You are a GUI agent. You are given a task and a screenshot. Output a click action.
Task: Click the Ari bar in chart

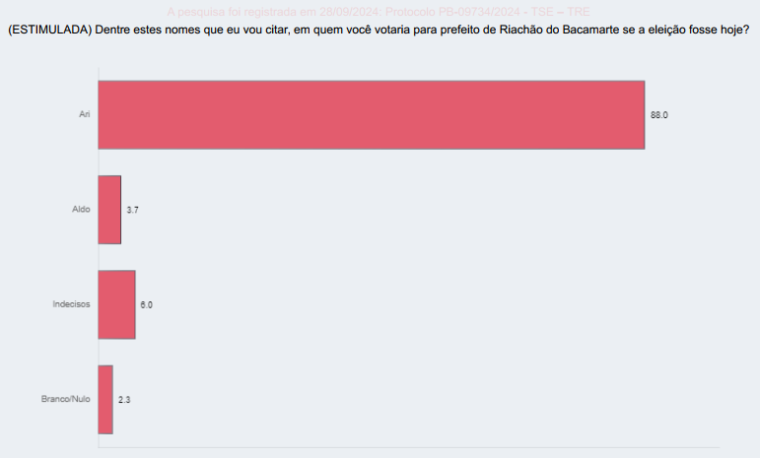tap(371, 115)
